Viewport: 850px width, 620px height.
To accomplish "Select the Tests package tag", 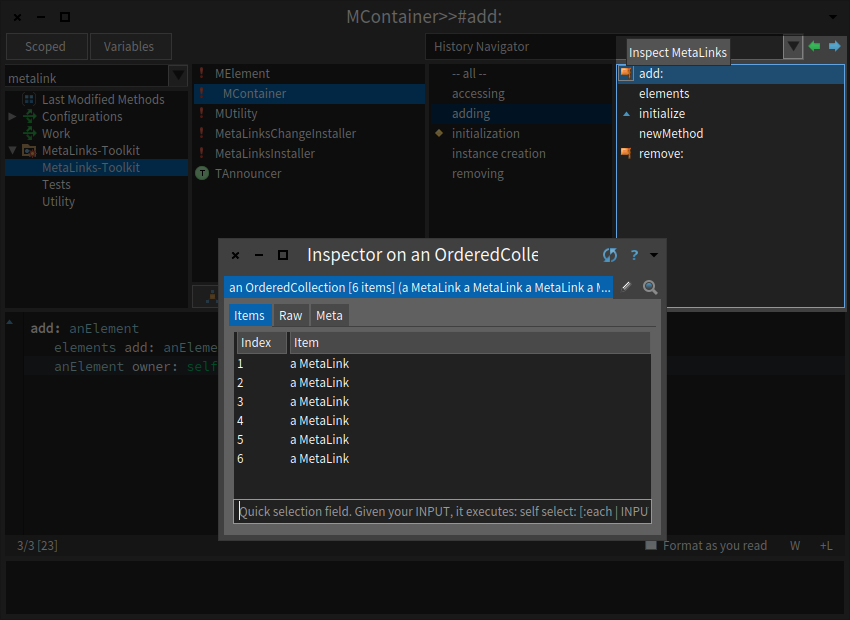I will tap(96, 184).
